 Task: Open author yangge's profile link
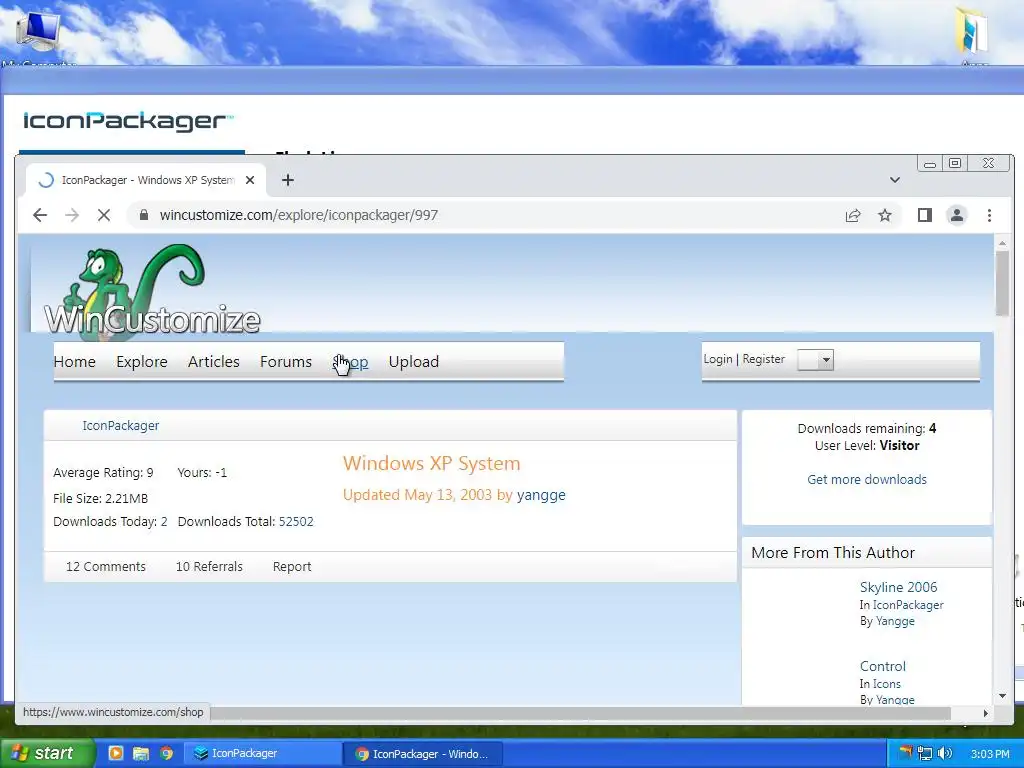pos(541,495)
